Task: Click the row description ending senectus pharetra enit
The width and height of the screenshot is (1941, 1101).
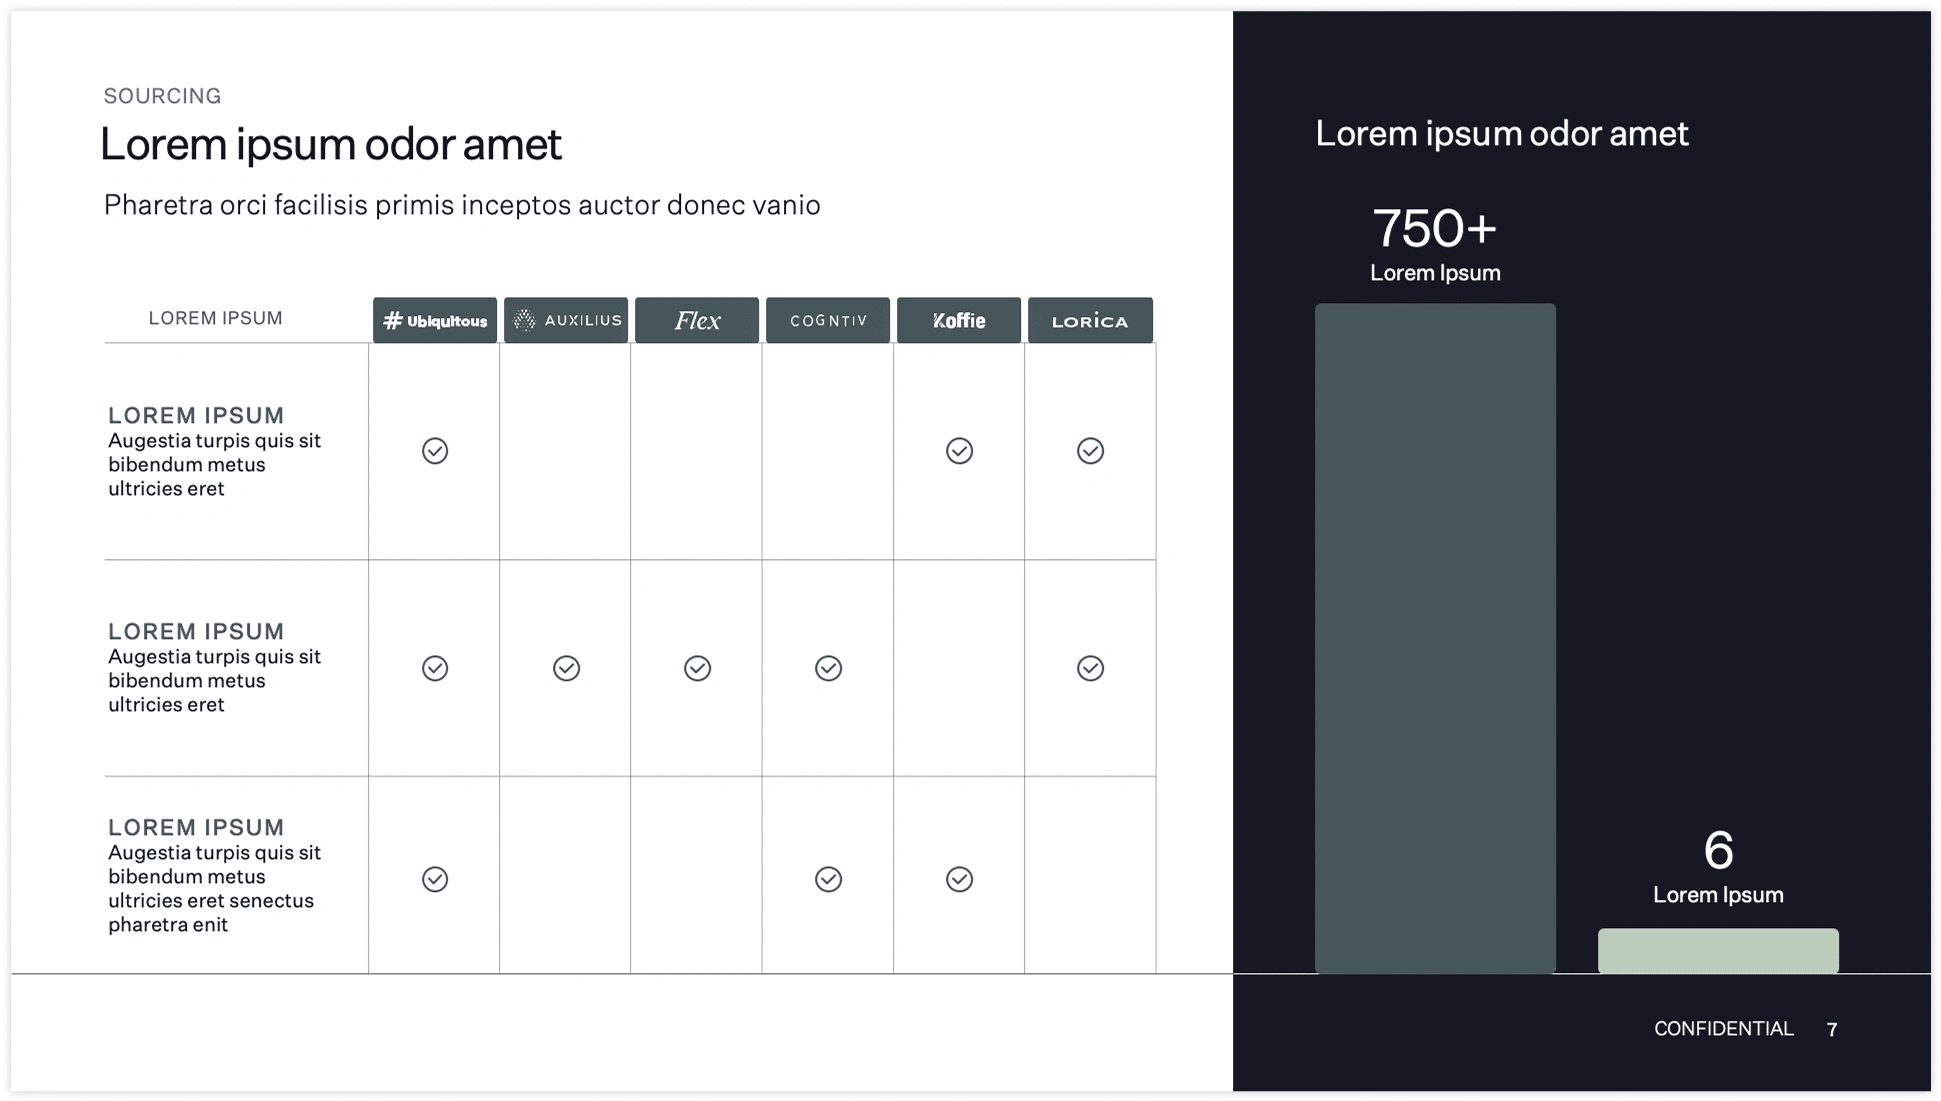Action: click(x=214, y=888)
